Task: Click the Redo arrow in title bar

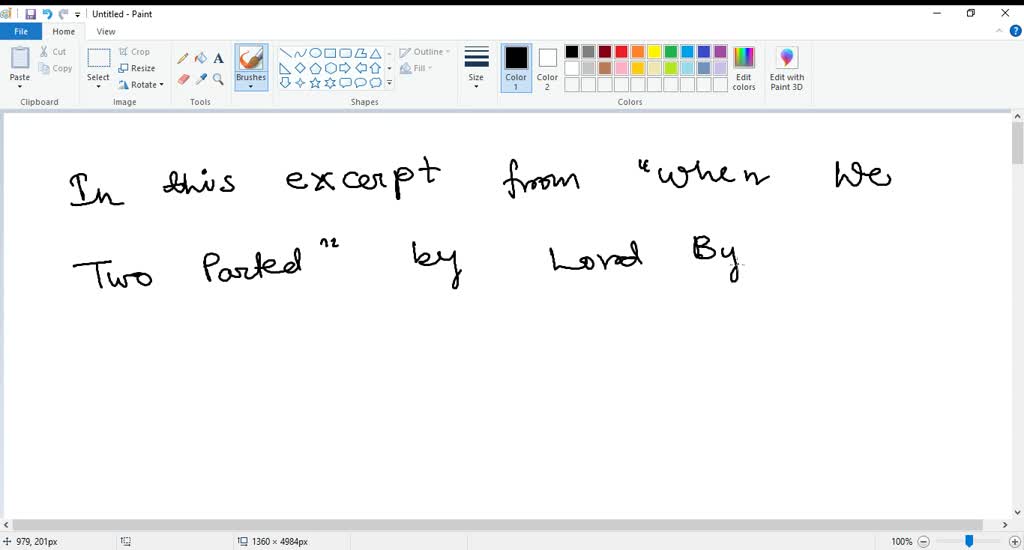Action: [63, 14]
